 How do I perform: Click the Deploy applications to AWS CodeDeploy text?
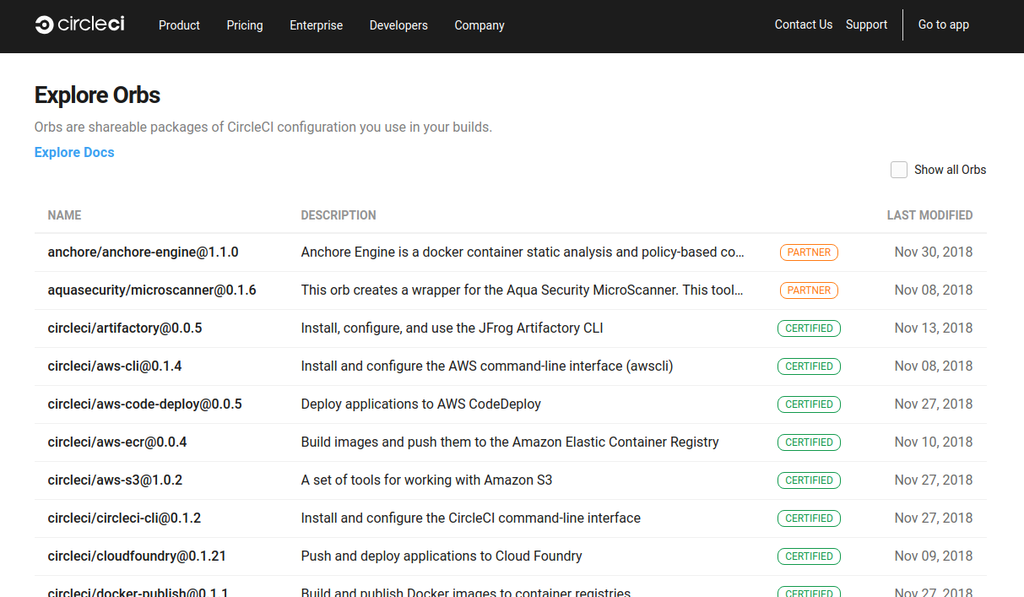point(421,404)
